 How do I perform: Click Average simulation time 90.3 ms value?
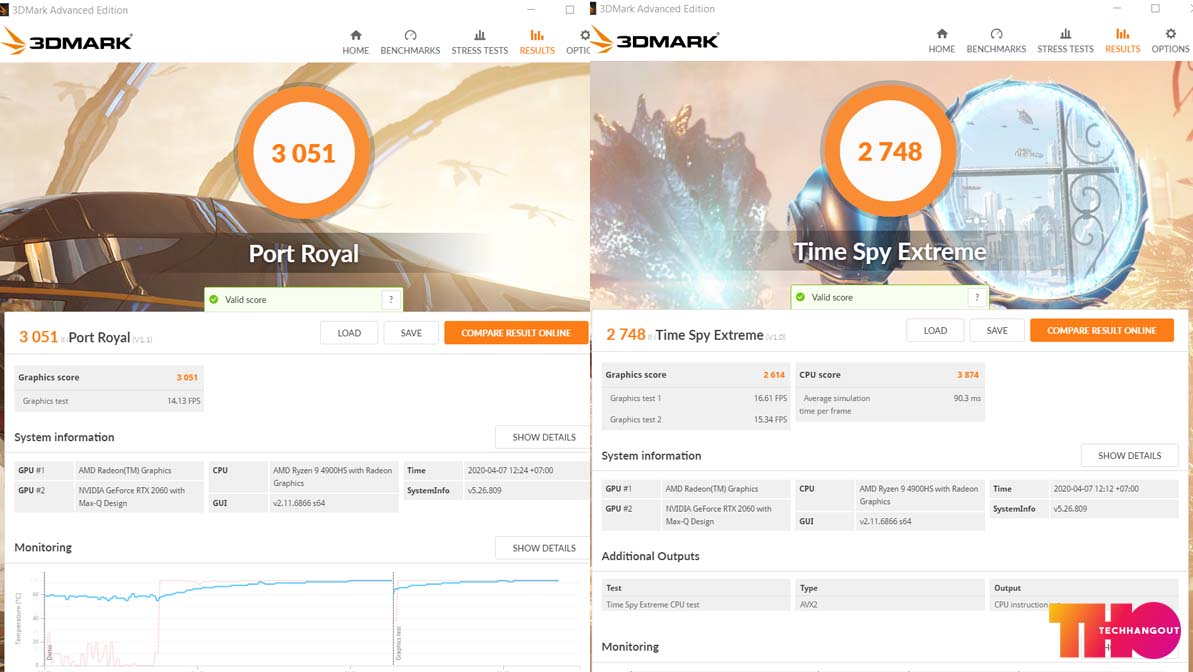pyautogui.click(x=967, y=399)
